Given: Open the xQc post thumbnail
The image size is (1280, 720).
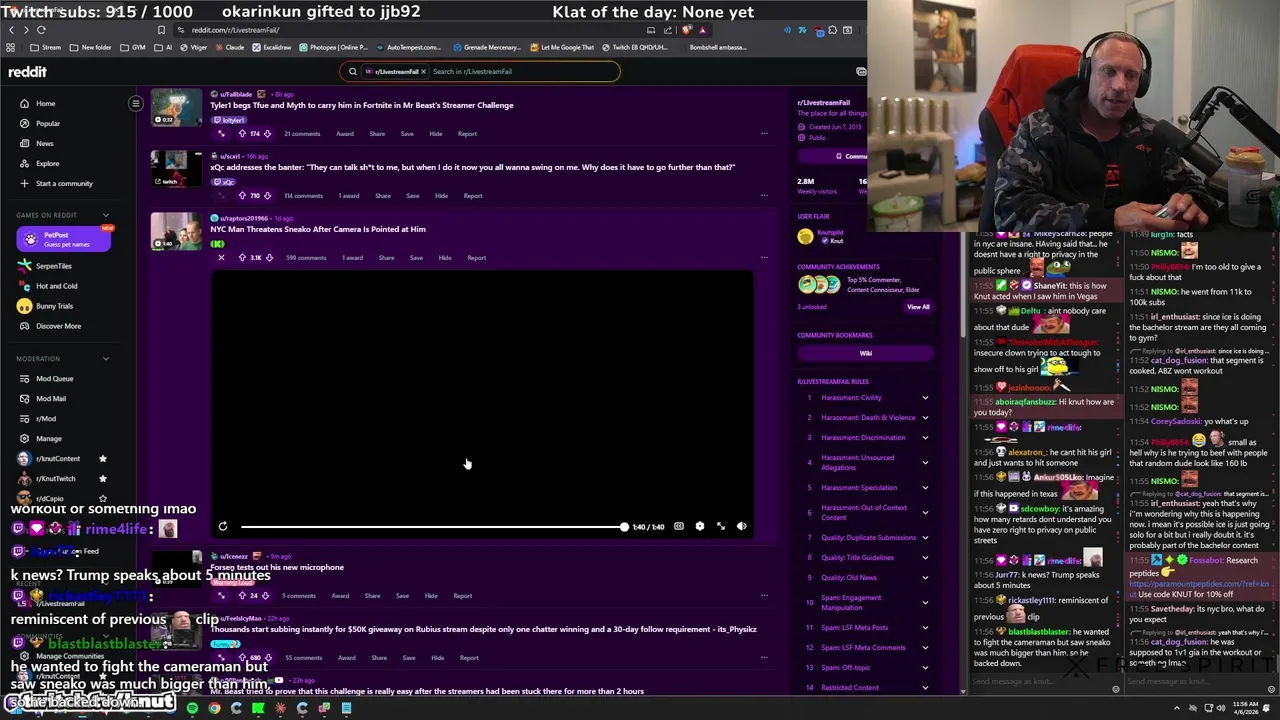Looking at the screenshot, I should point(176,169).
